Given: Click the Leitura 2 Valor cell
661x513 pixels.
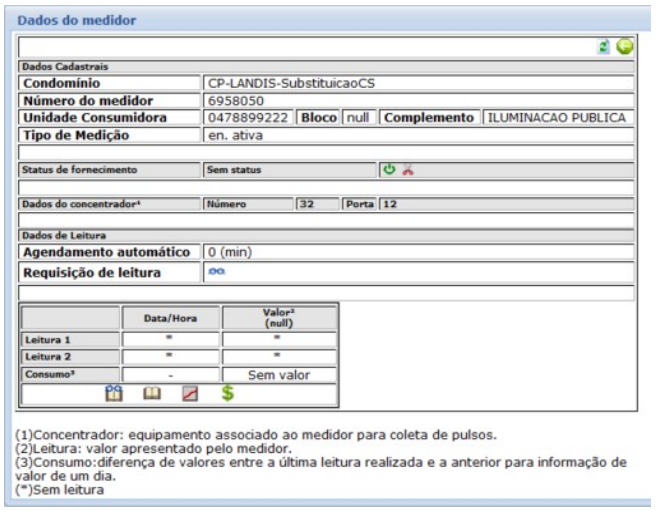Looking at the screenshot, I should (279, 356).
